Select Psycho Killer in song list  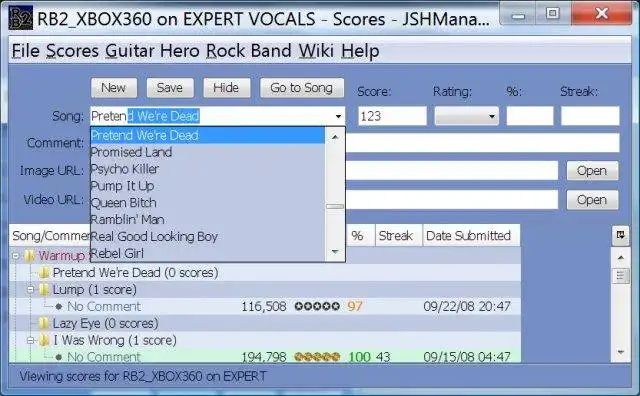coord(208,169)
